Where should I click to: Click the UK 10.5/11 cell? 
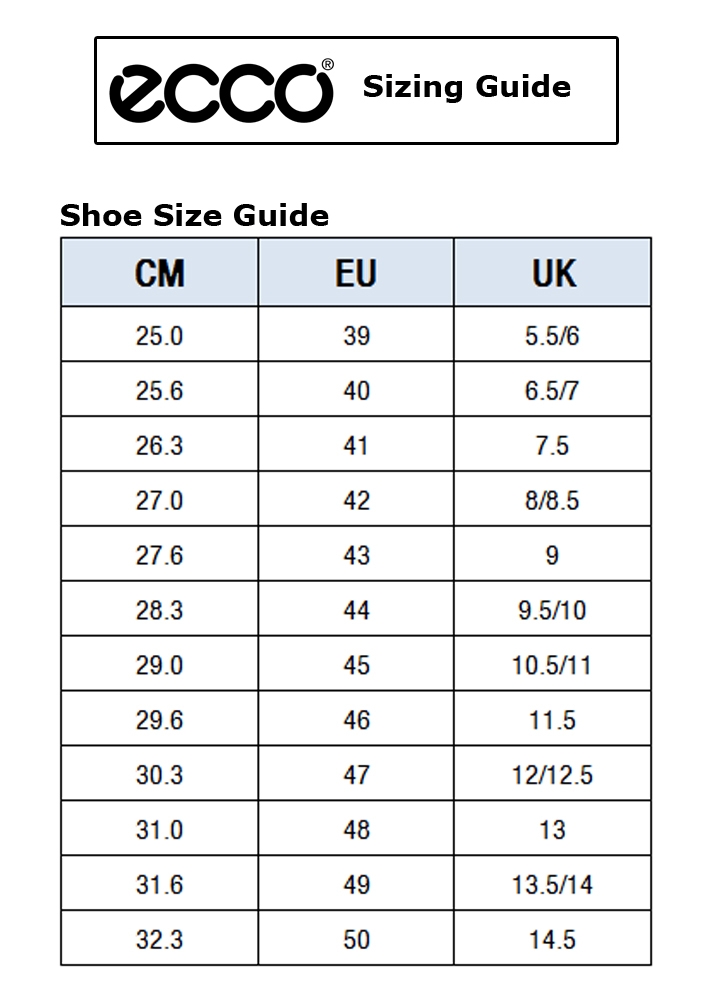tap(552, 665)
